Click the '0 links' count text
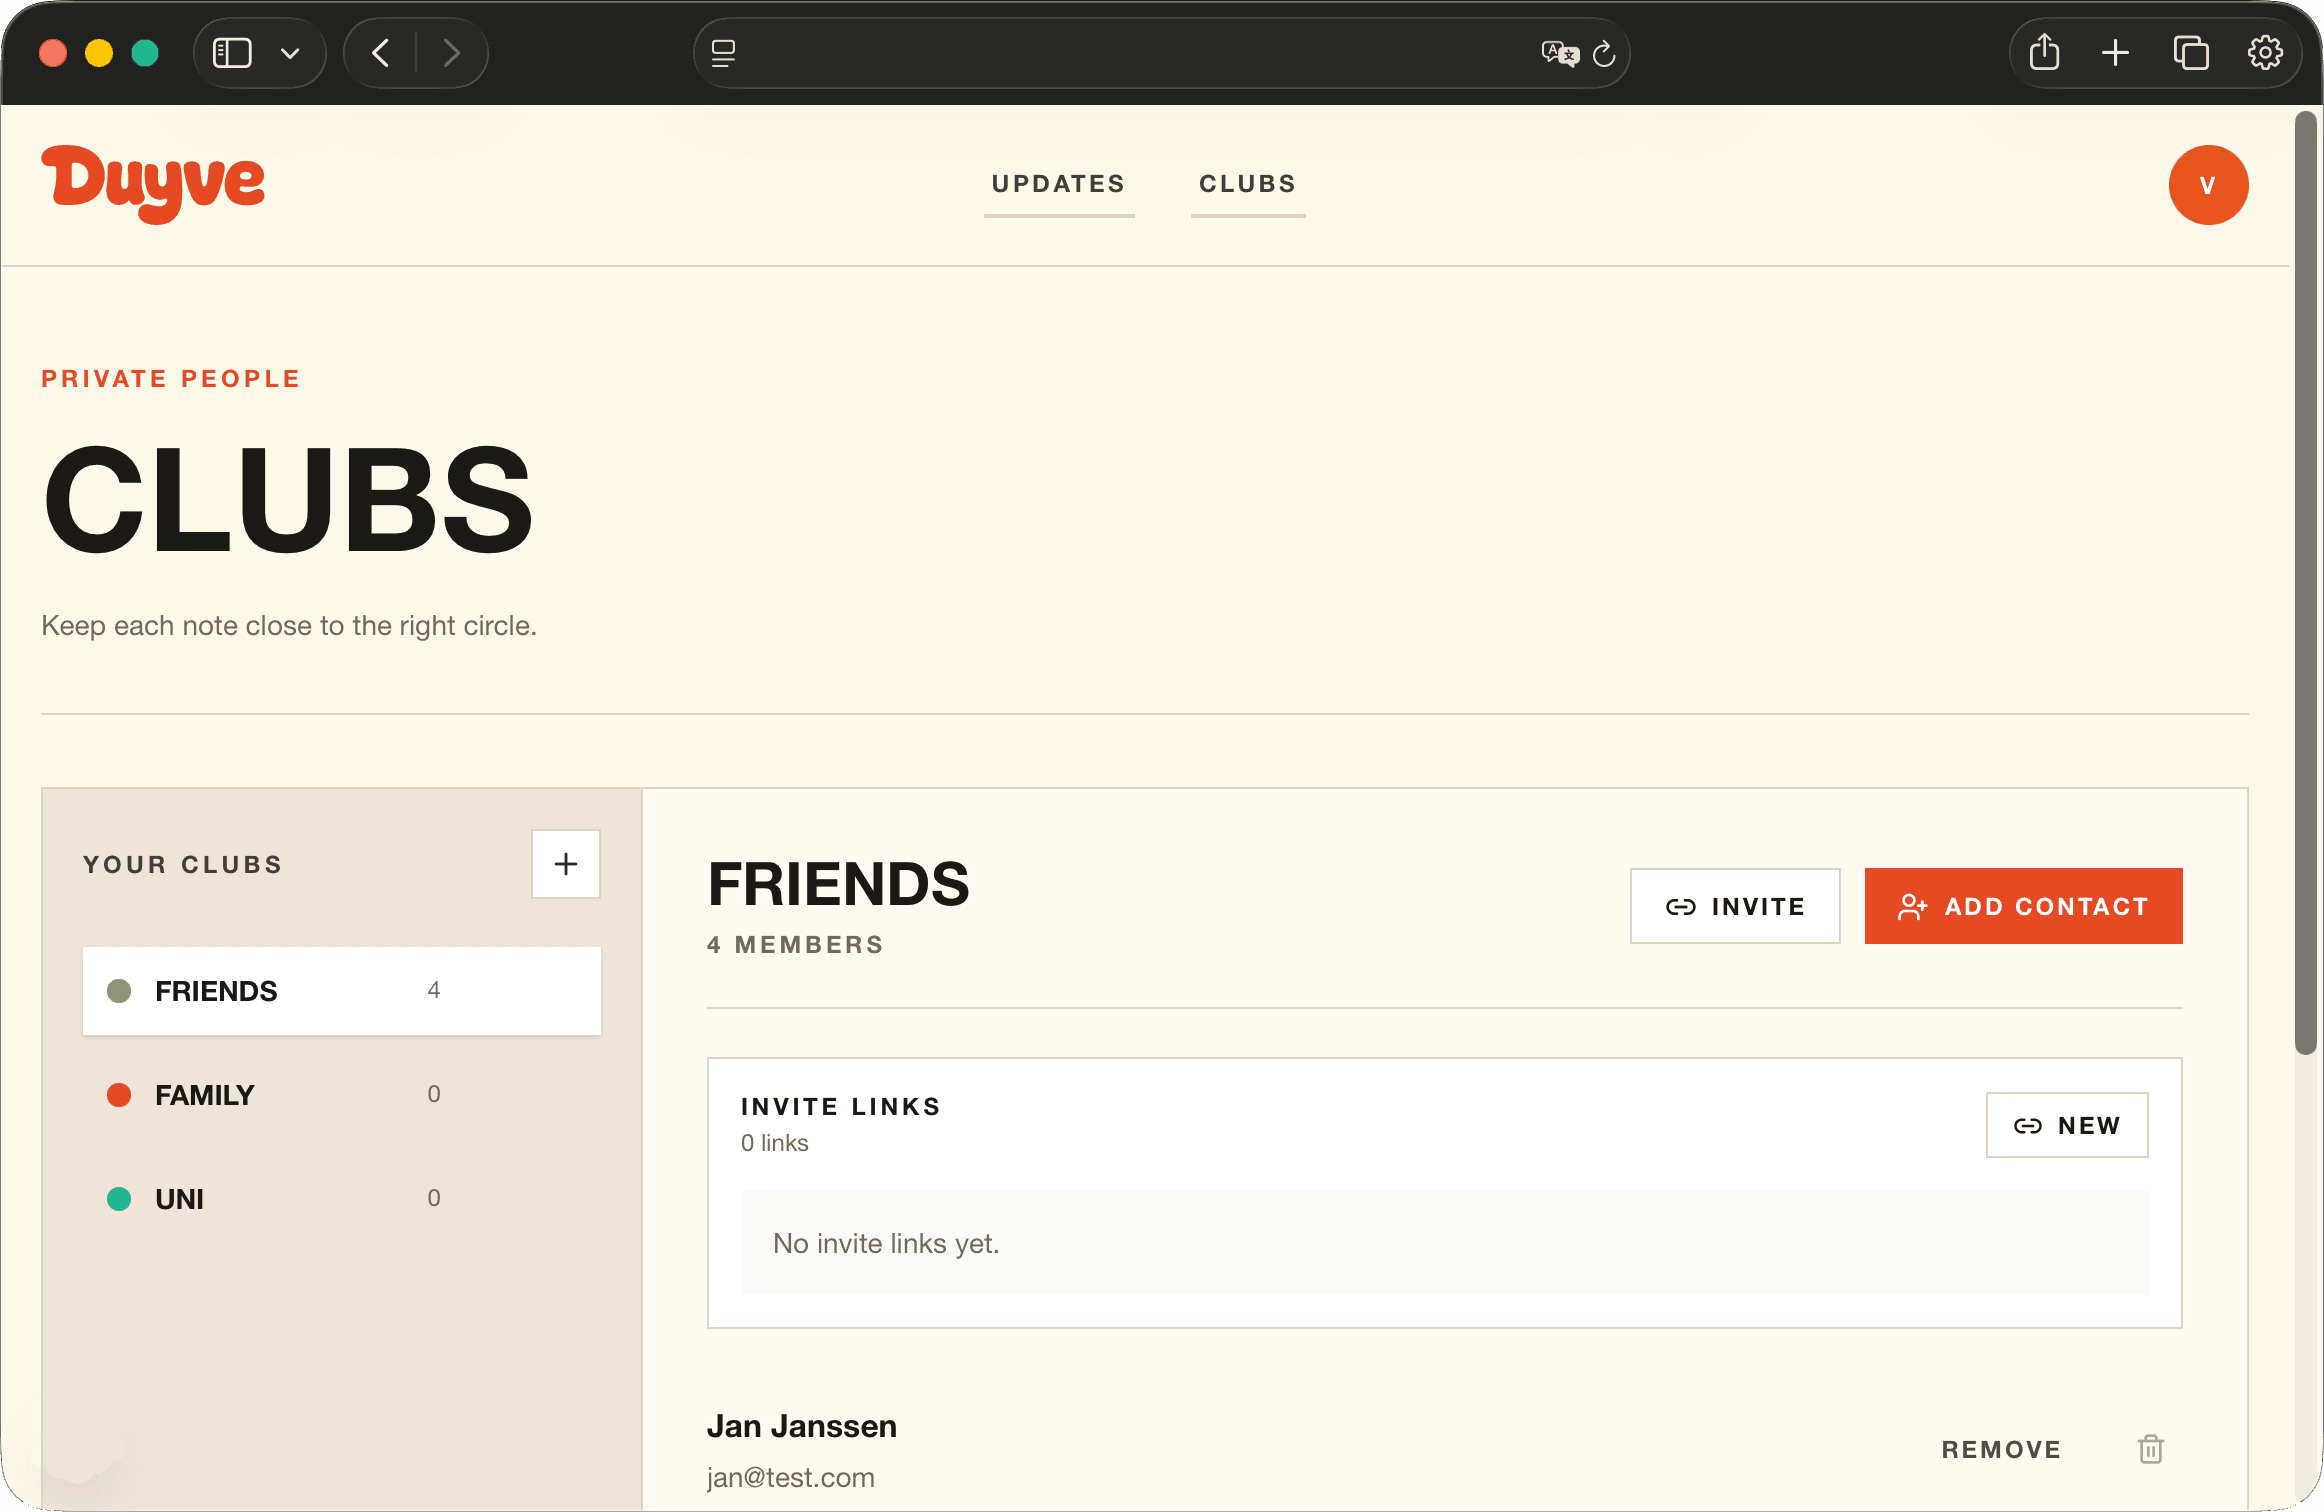 coord(775,1143)
